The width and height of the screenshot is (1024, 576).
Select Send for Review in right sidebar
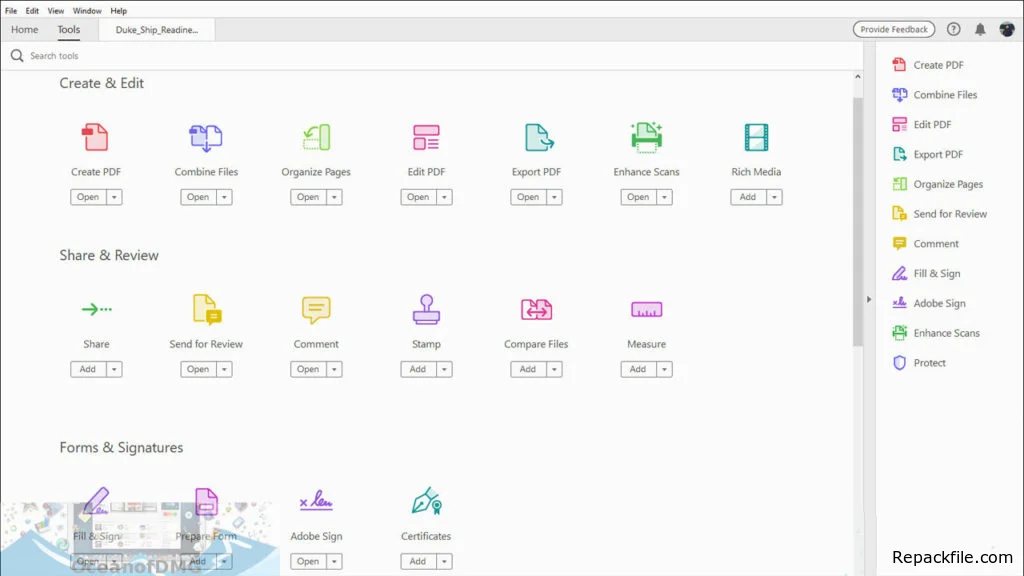point(939,214)
